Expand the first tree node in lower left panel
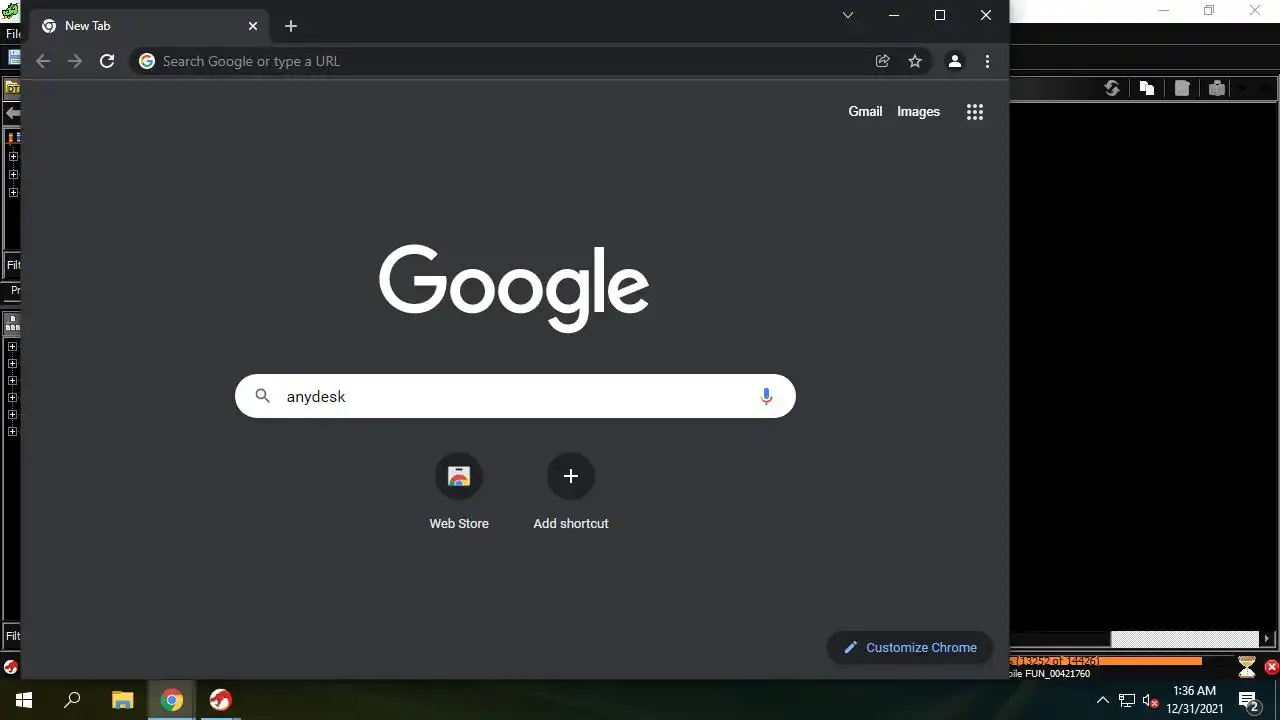 tap(13, 346)
